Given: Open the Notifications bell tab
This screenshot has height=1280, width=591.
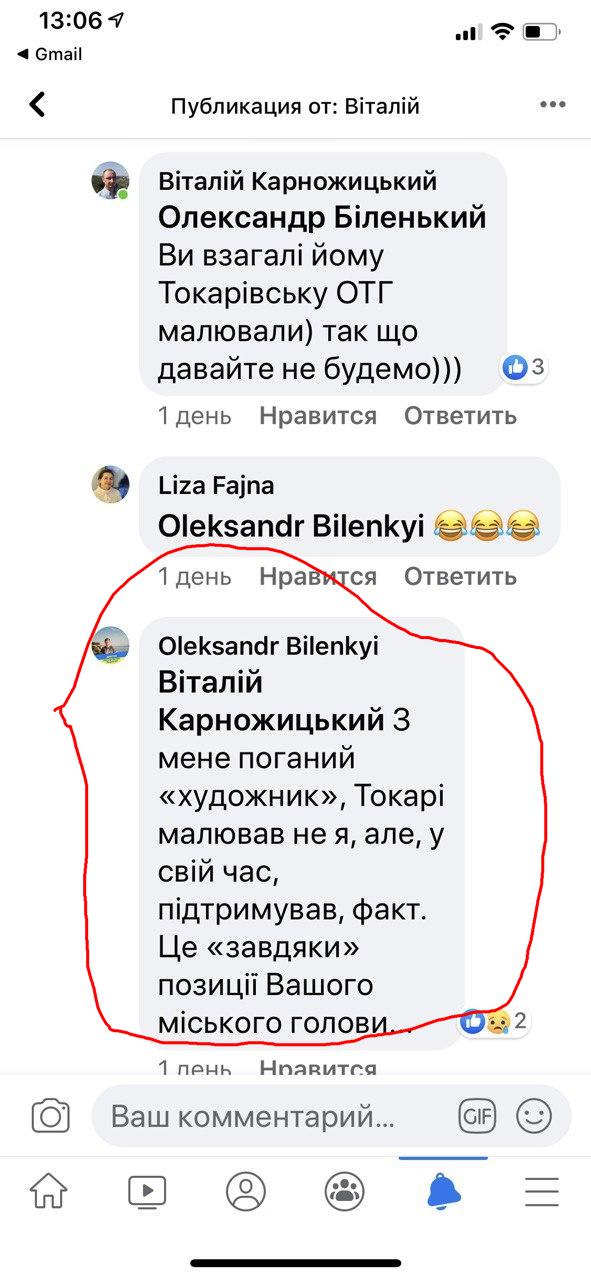Looking at the screenshot, I should pos(444,1191).
